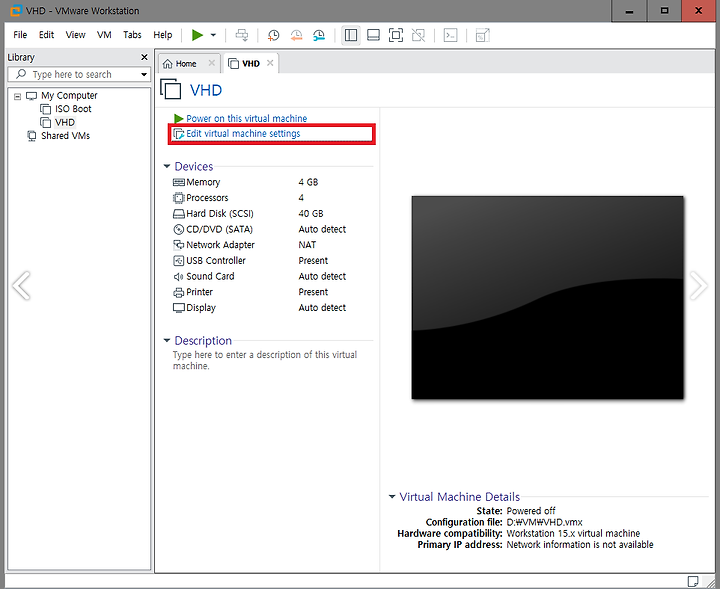Collapse Virtual Machine Details section
720x589 pixels.
(392, 496)
